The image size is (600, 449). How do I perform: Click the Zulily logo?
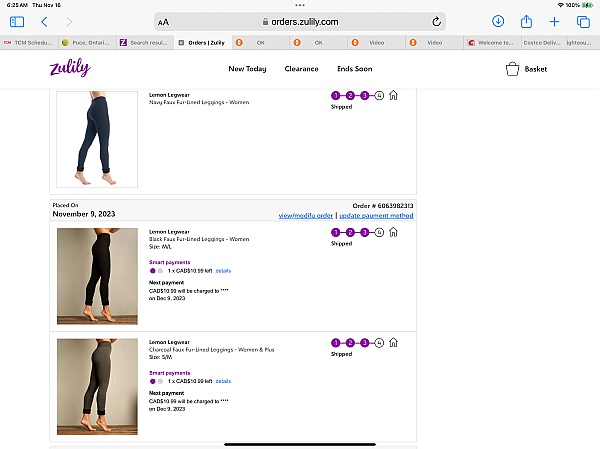coord(70,68)
